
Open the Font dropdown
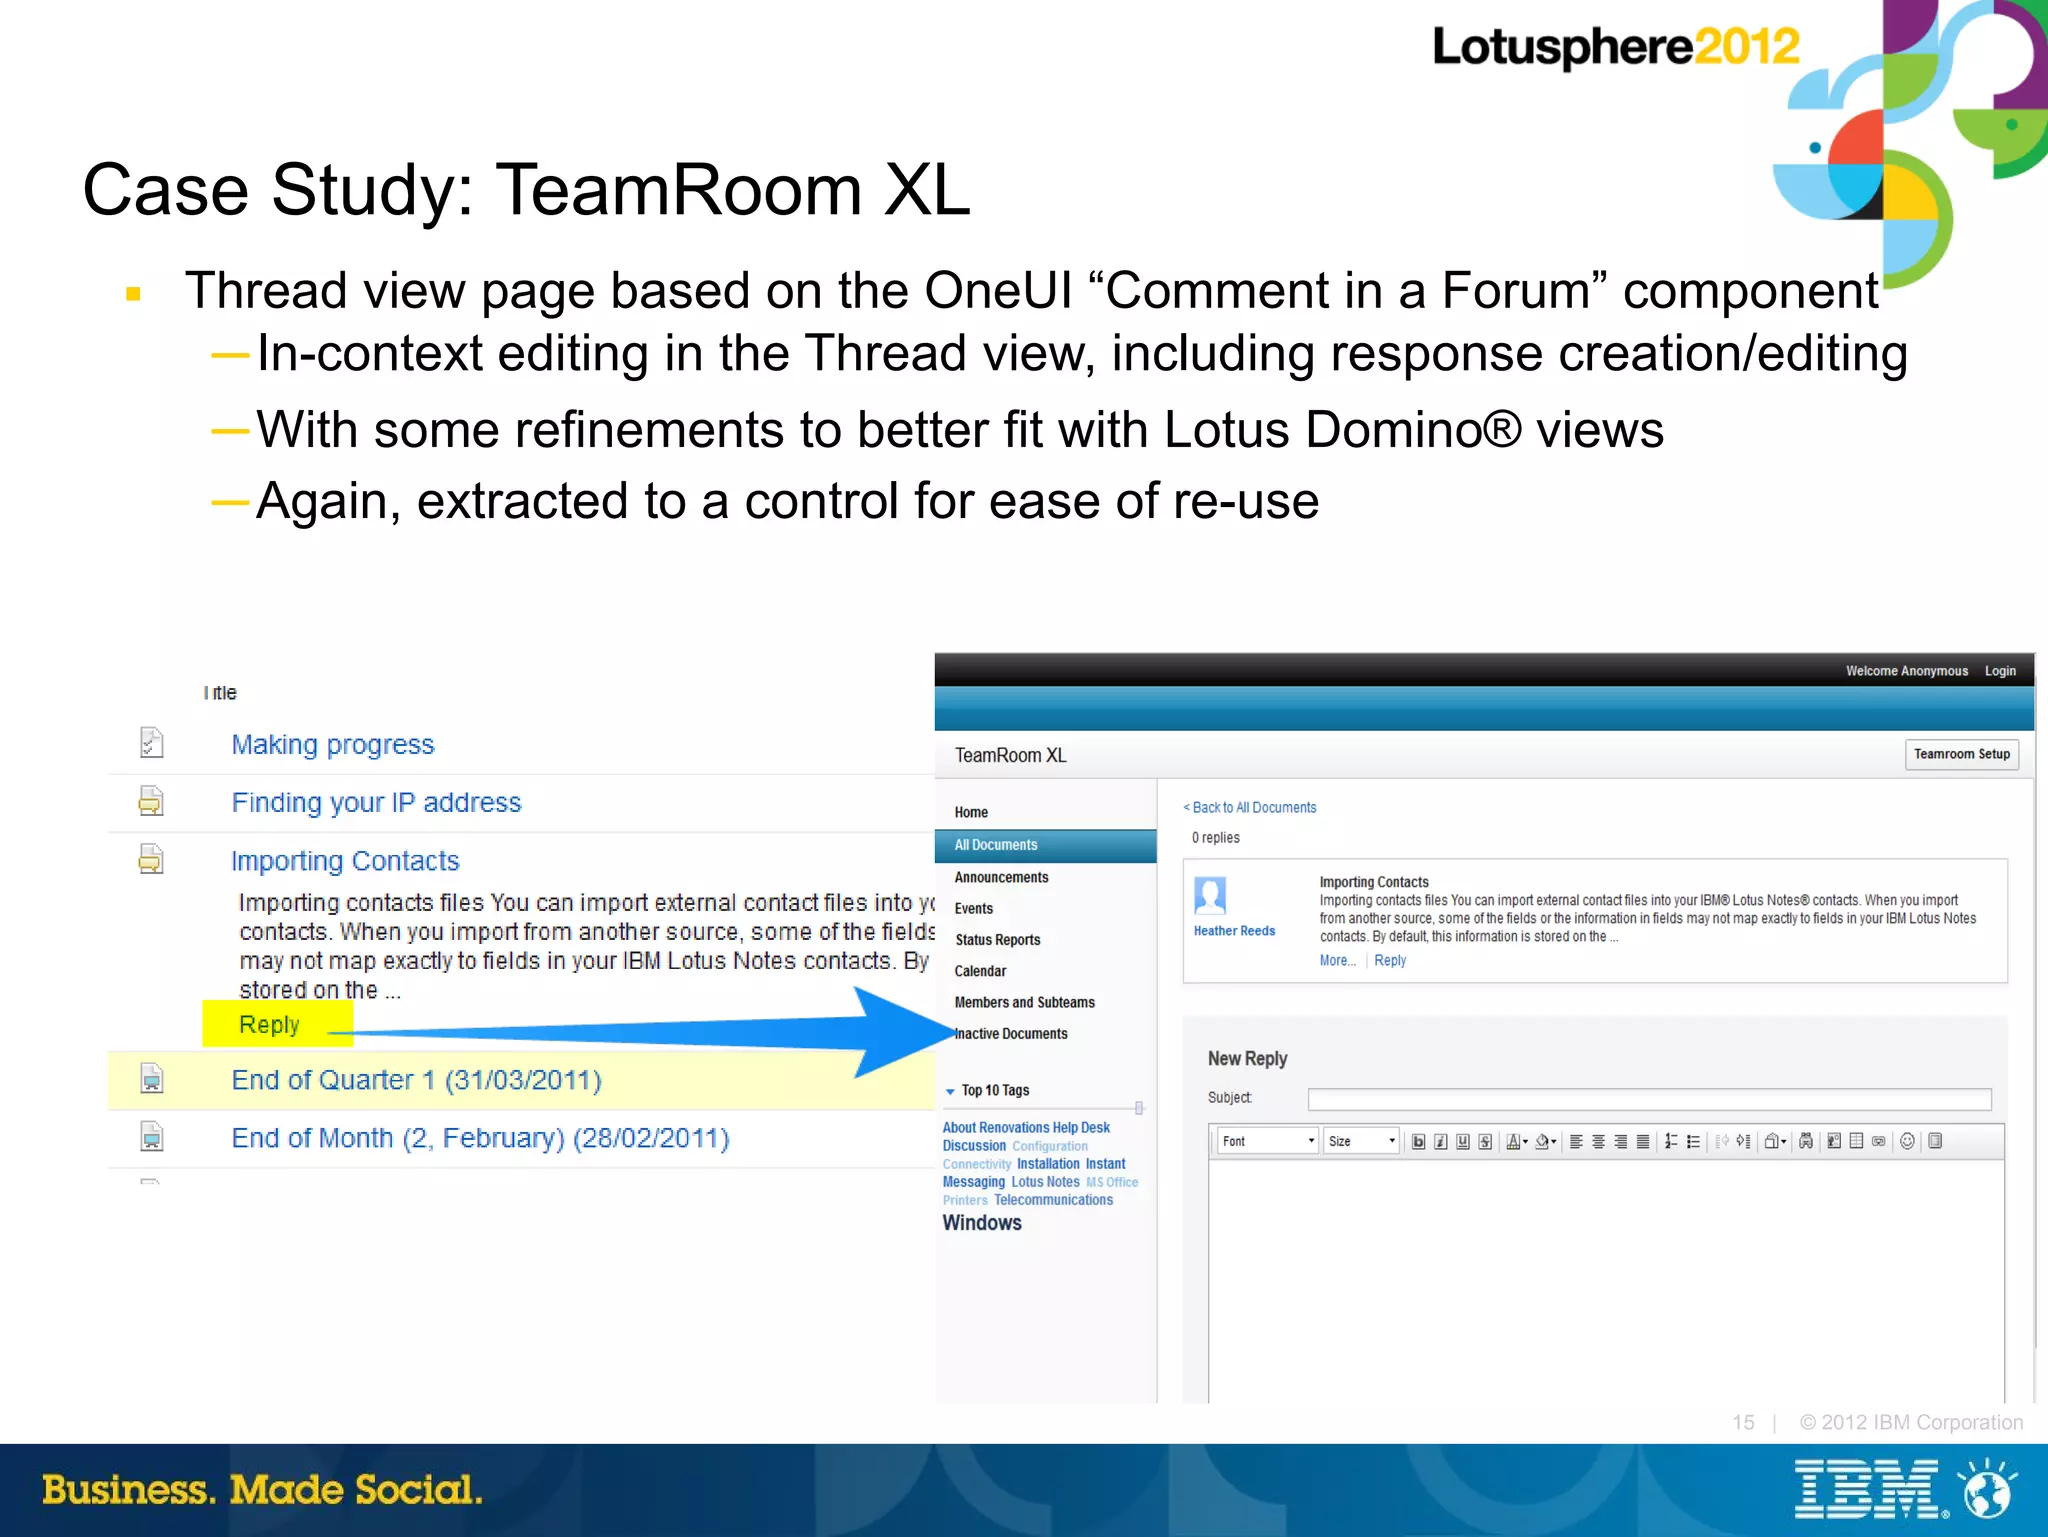(x=1267, y=1141)
